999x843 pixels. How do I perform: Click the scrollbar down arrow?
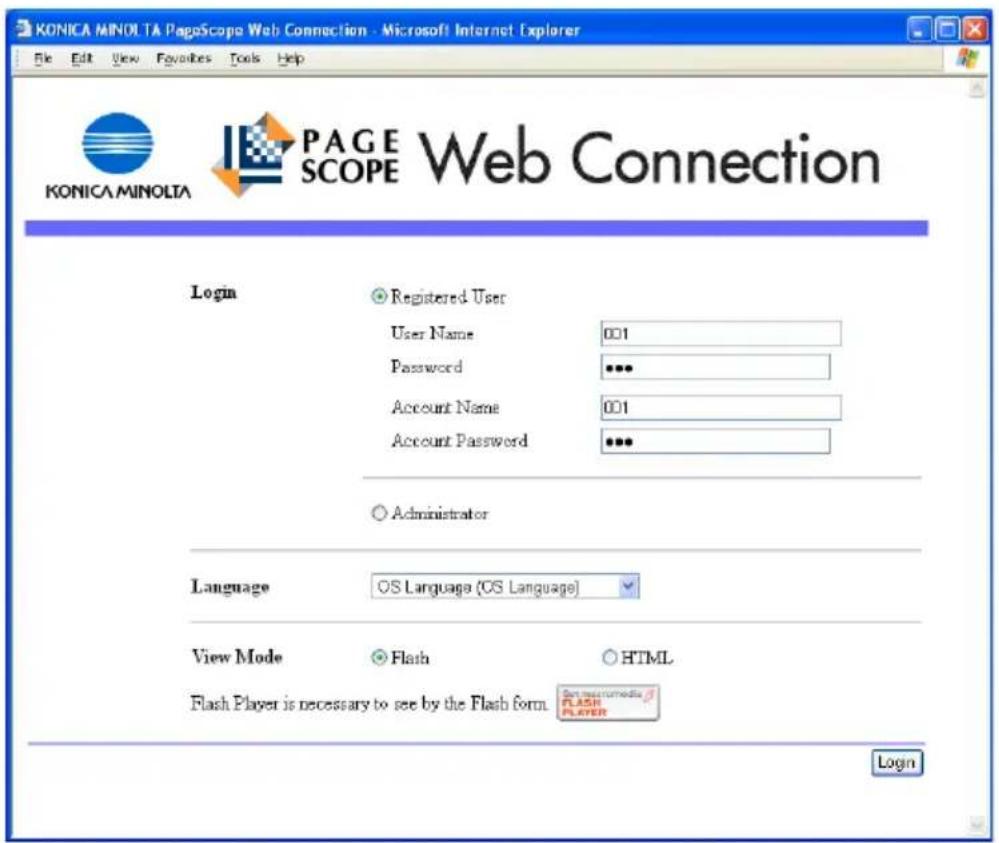point(976,825)
